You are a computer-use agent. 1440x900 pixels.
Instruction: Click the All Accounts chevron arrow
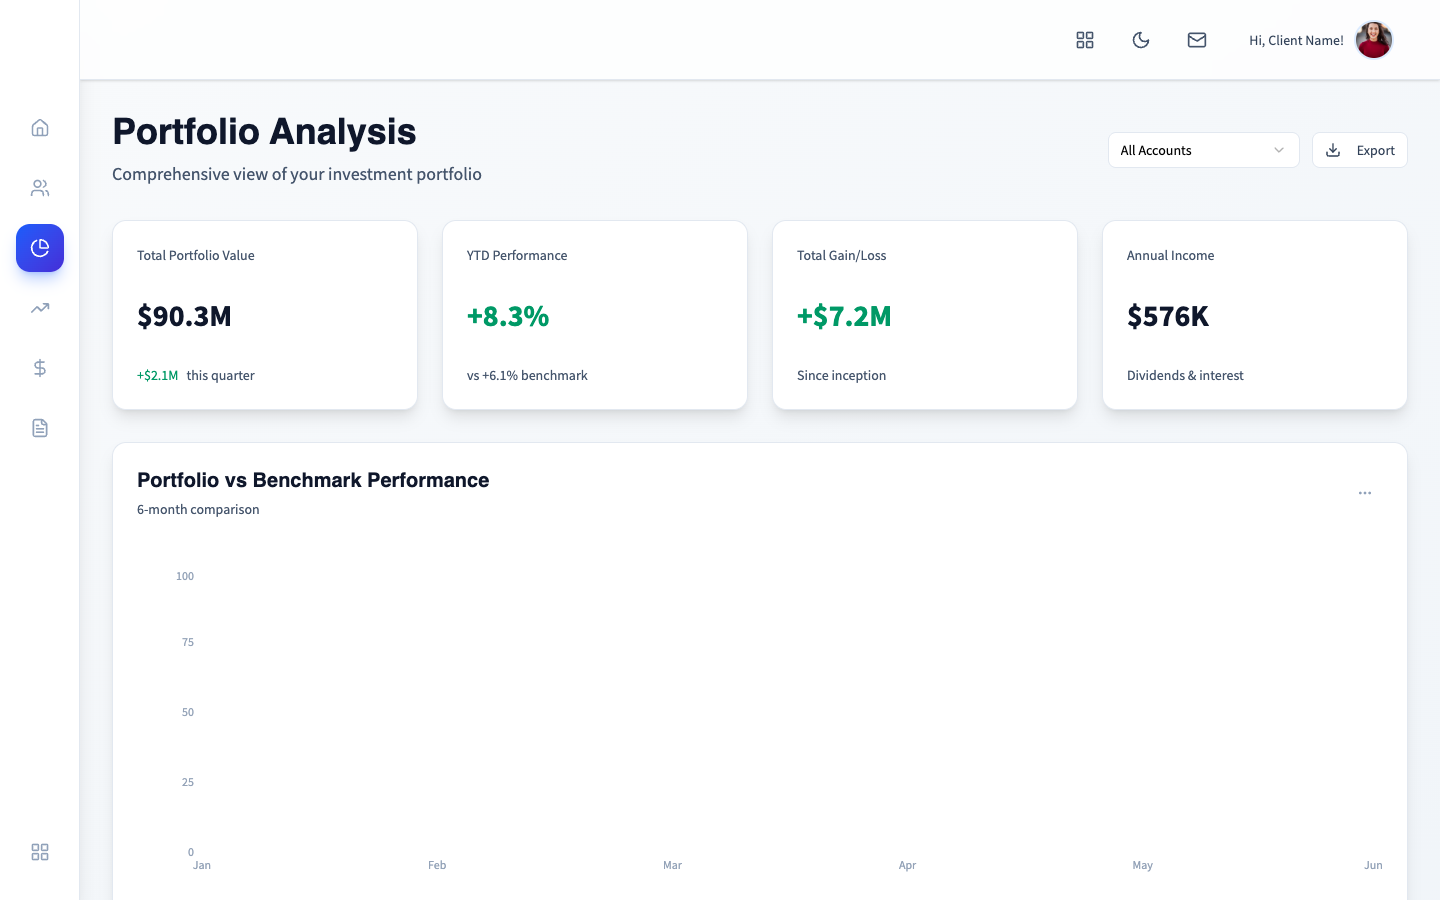pos(1279,150)
